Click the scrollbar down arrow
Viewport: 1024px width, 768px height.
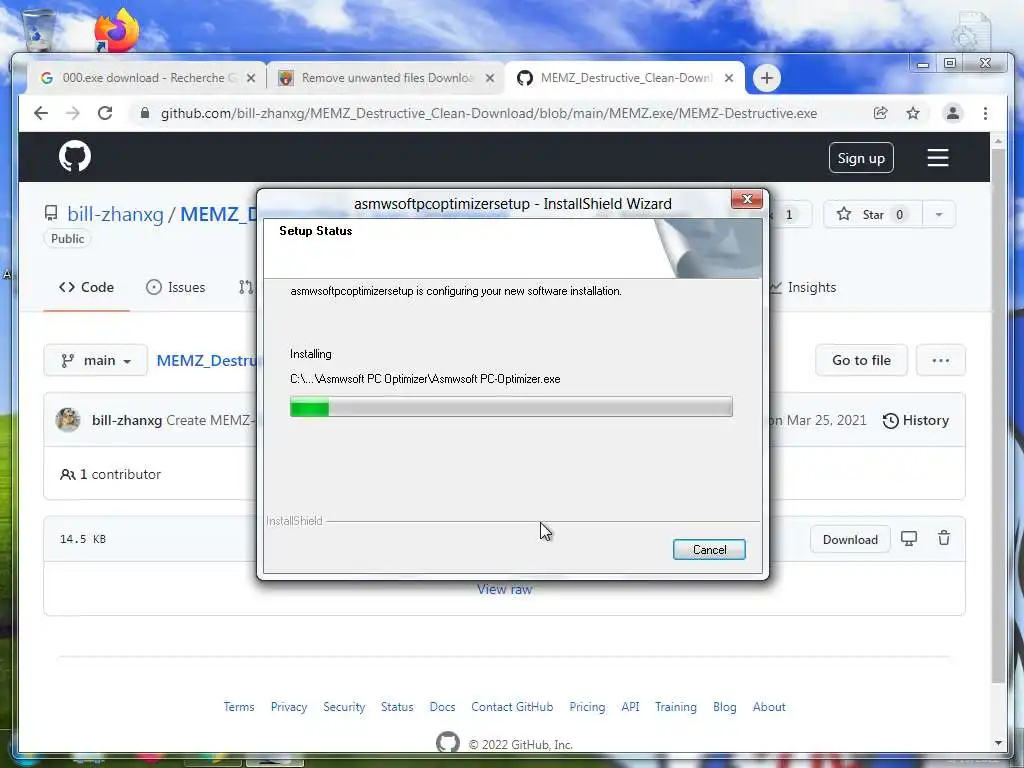(998, 743)
